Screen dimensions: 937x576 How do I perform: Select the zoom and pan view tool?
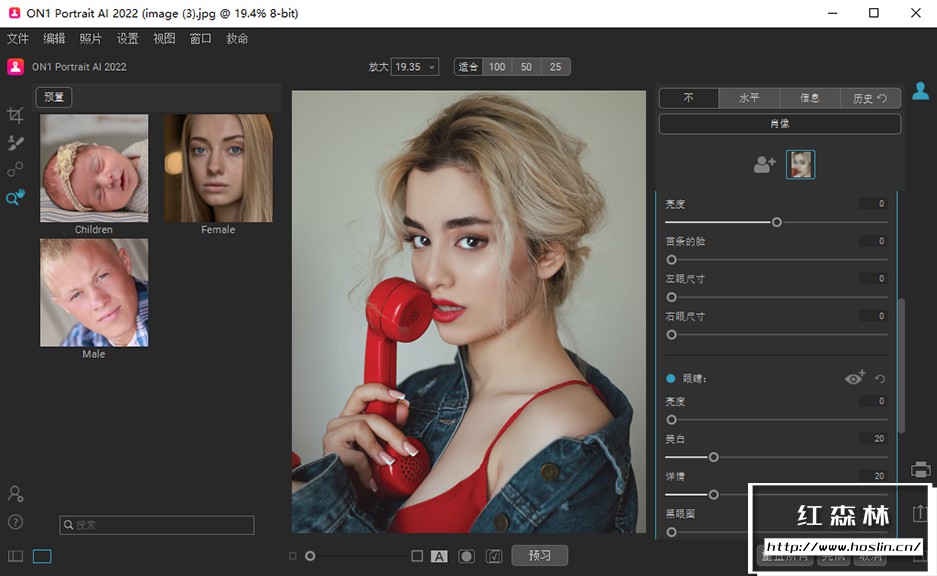point(15,198)
